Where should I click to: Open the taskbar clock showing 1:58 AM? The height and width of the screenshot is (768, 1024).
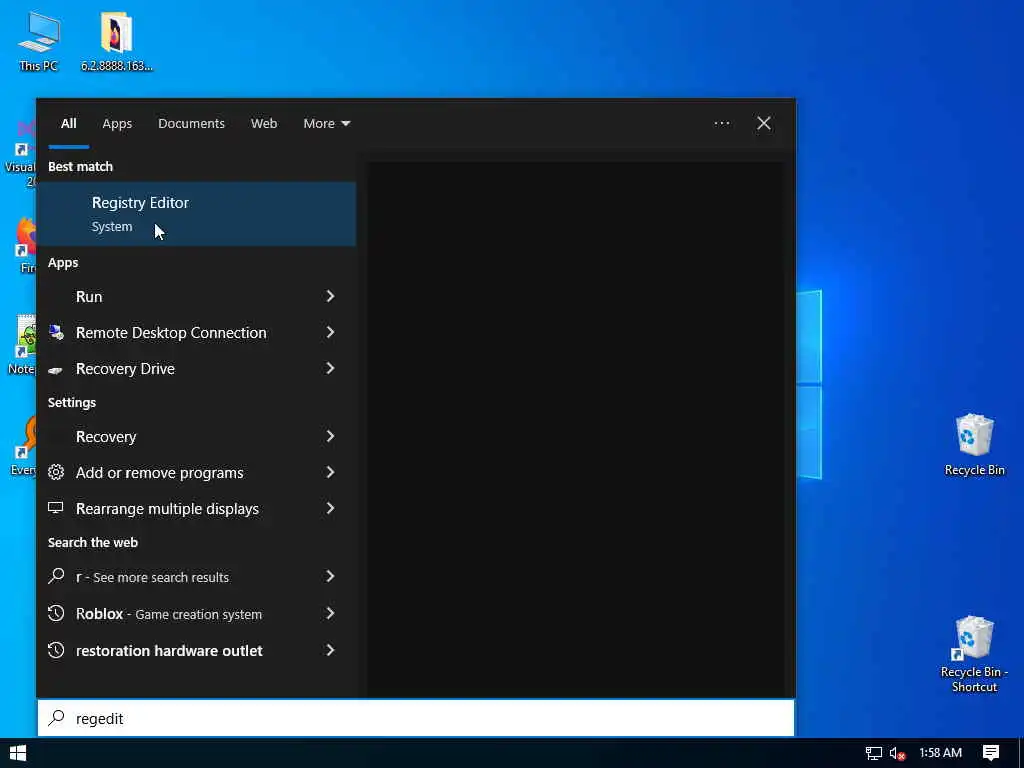[x=940, y=753]
